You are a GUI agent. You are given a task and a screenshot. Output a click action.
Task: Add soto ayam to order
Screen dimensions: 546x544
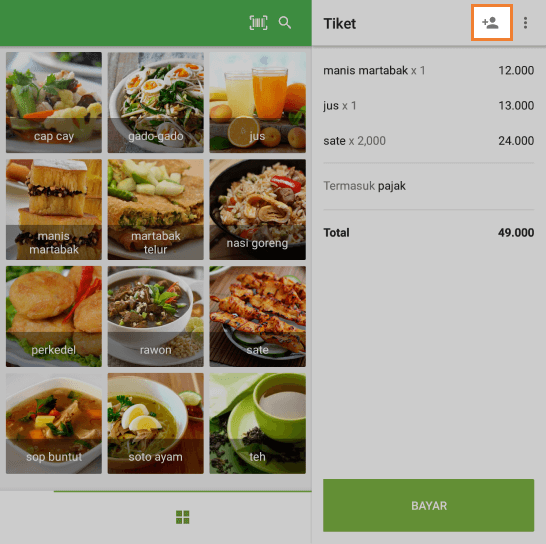(x=156, y=423)
